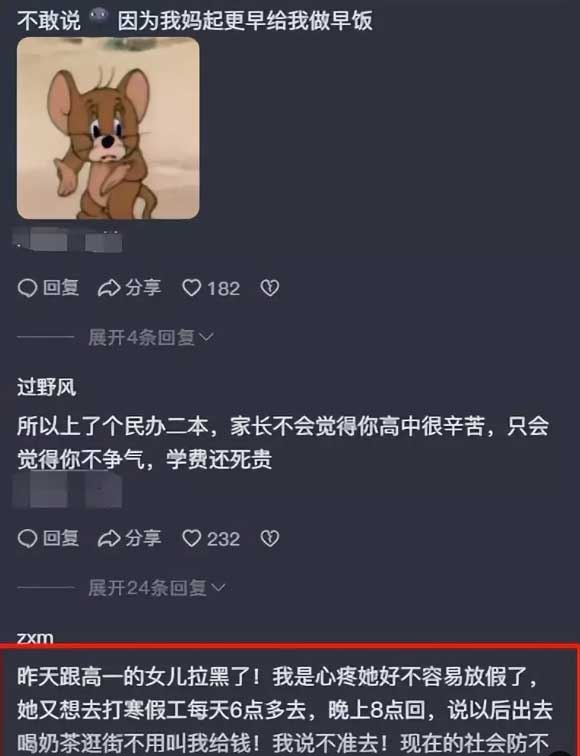
Task: Open the Jerry mouse image
Action: click(108, 128)
